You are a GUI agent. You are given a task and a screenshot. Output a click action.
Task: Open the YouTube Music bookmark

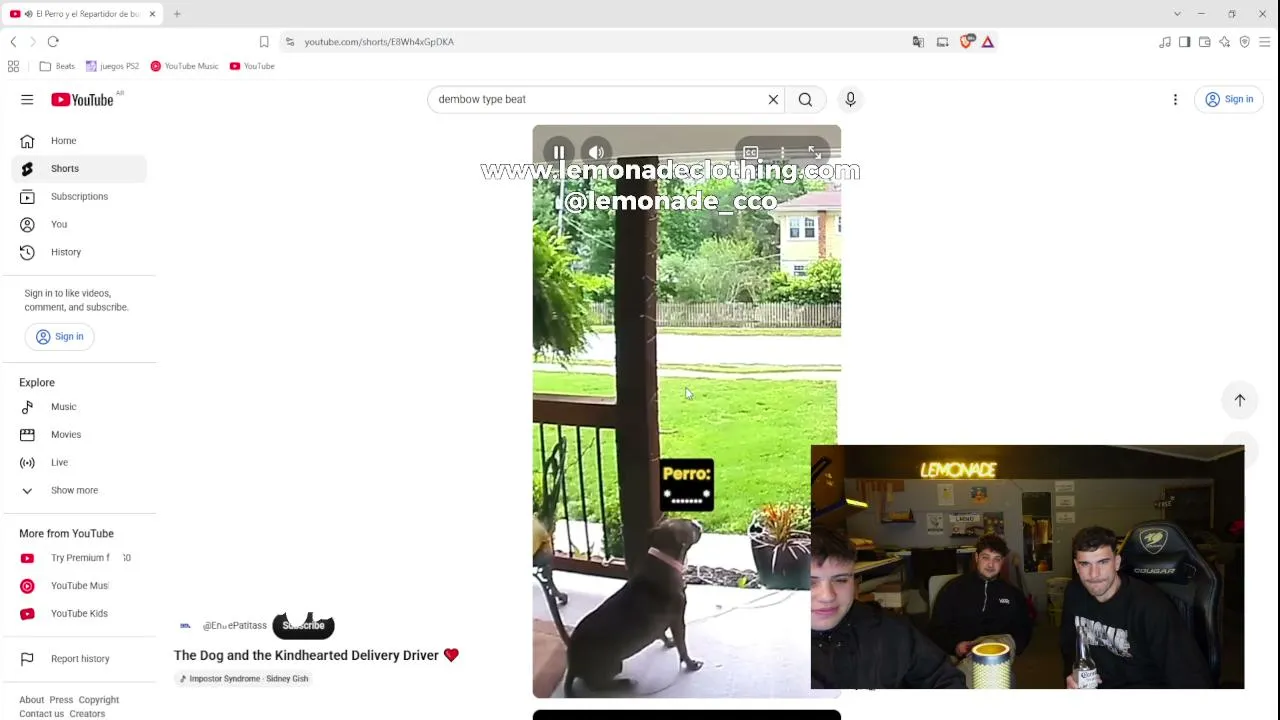pos(184,66)
